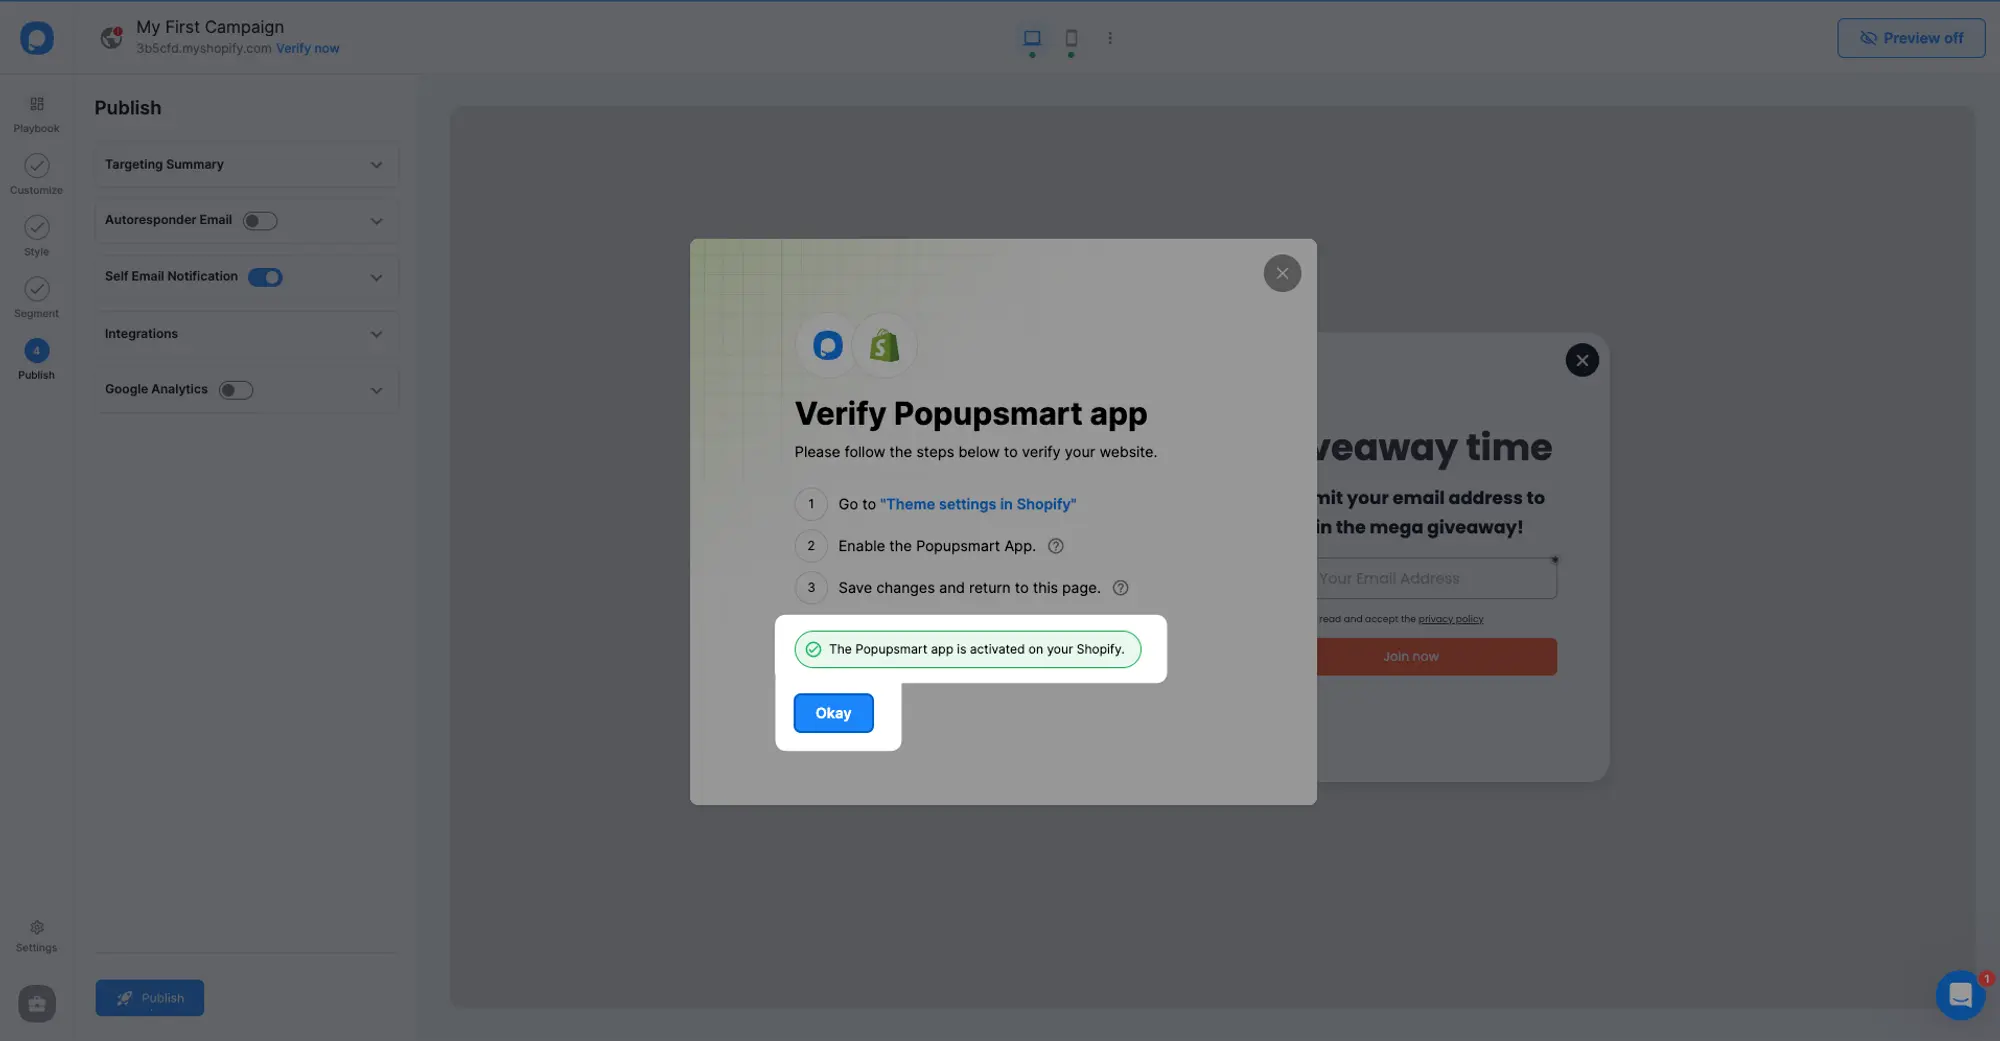Click the Publish panel heading
2000x1041 pixels.
pos(128,108)
